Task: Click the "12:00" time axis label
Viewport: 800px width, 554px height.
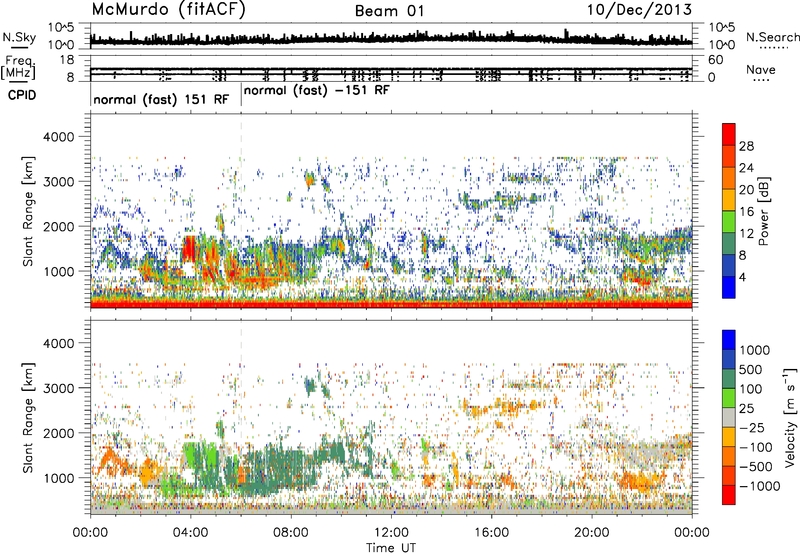Action: coord(391,533)
